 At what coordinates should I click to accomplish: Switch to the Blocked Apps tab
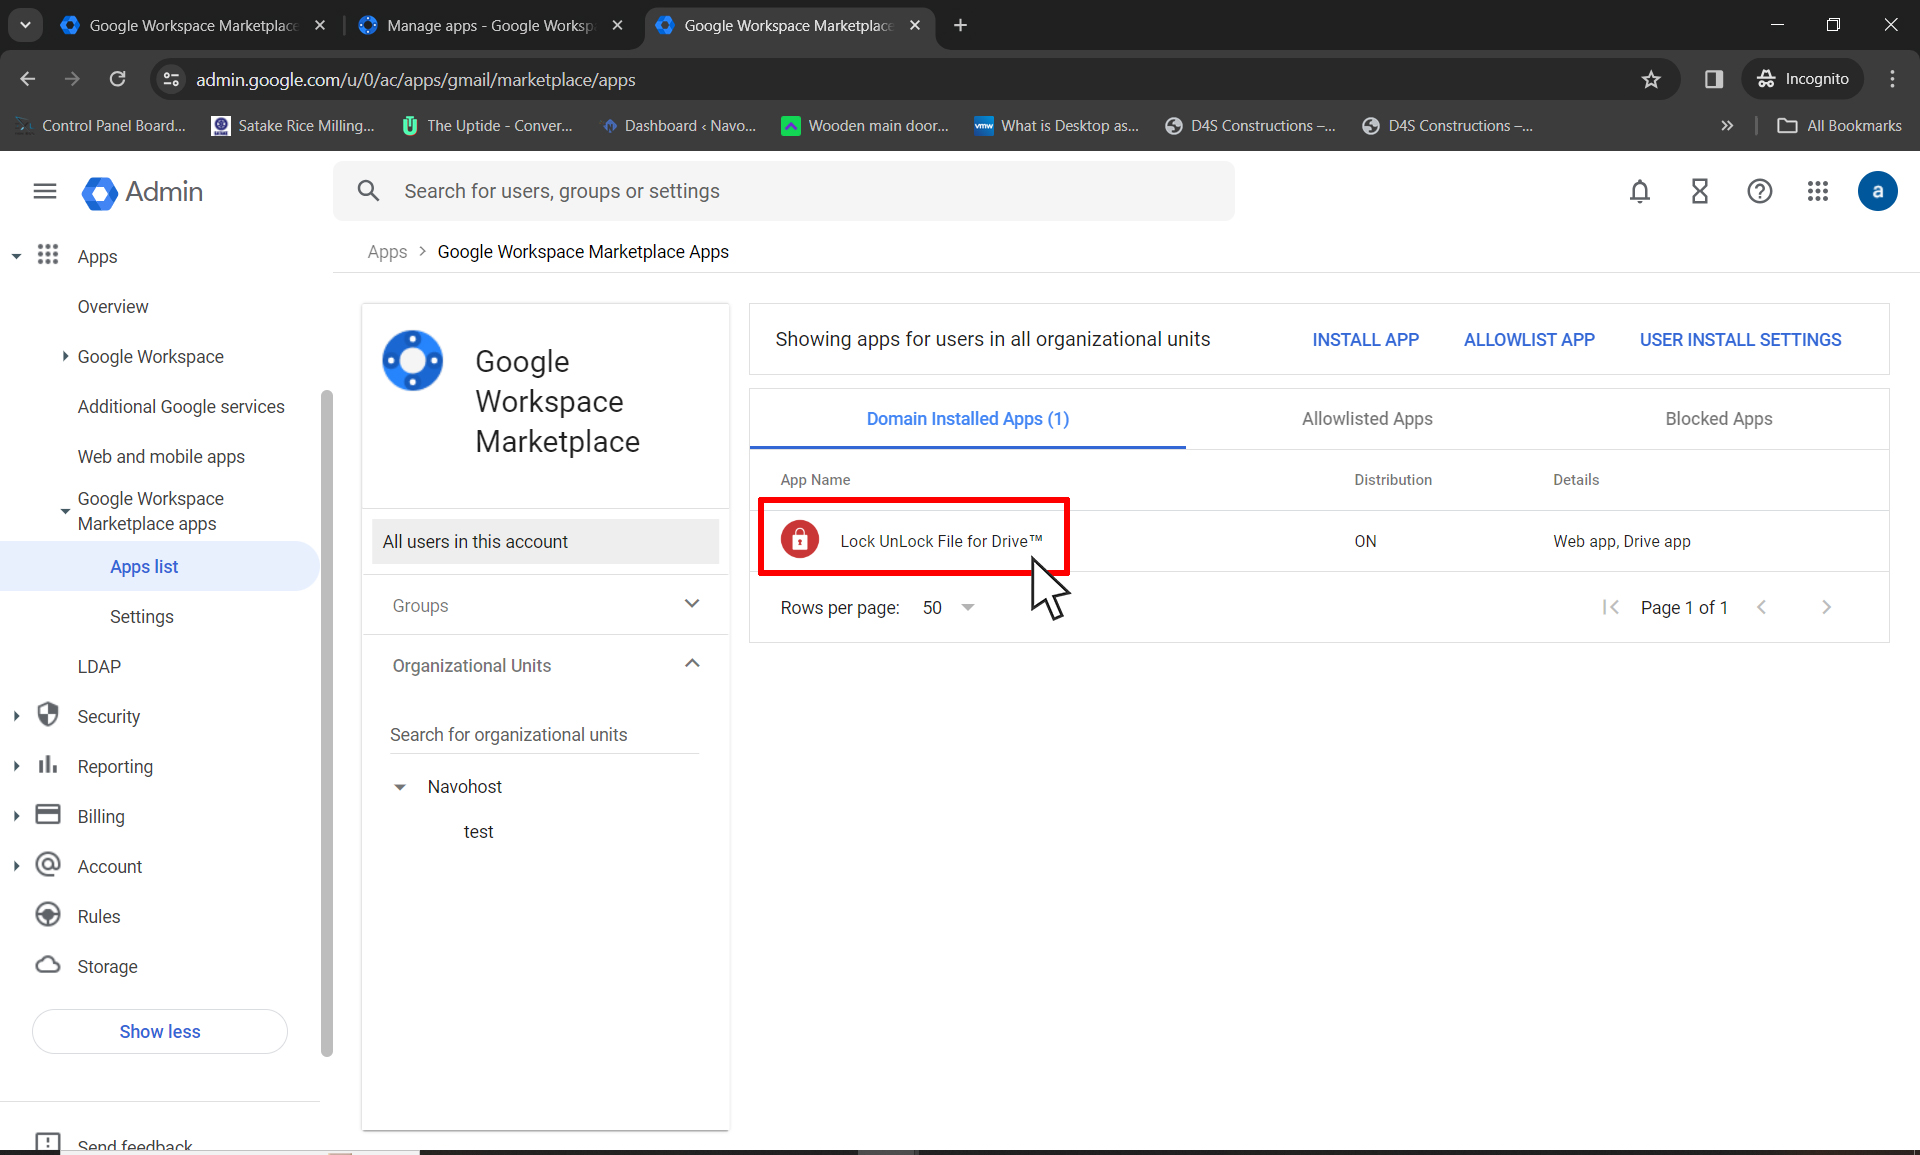[1718, 418]
